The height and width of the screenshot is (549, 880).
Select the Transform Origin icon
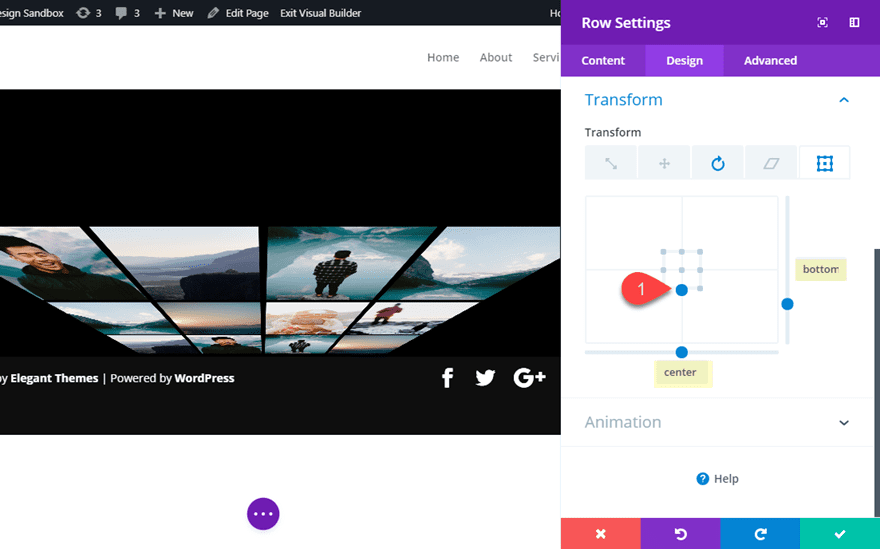824,163
